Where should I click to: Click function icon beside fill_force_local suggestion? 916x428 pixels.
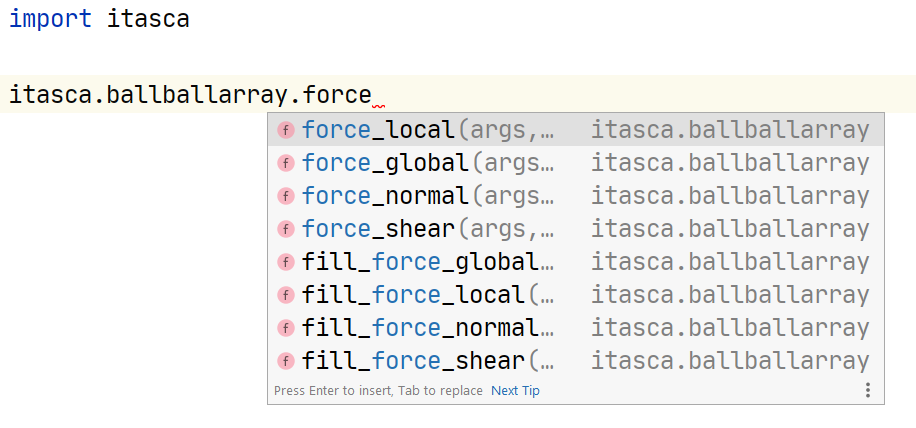285,295
